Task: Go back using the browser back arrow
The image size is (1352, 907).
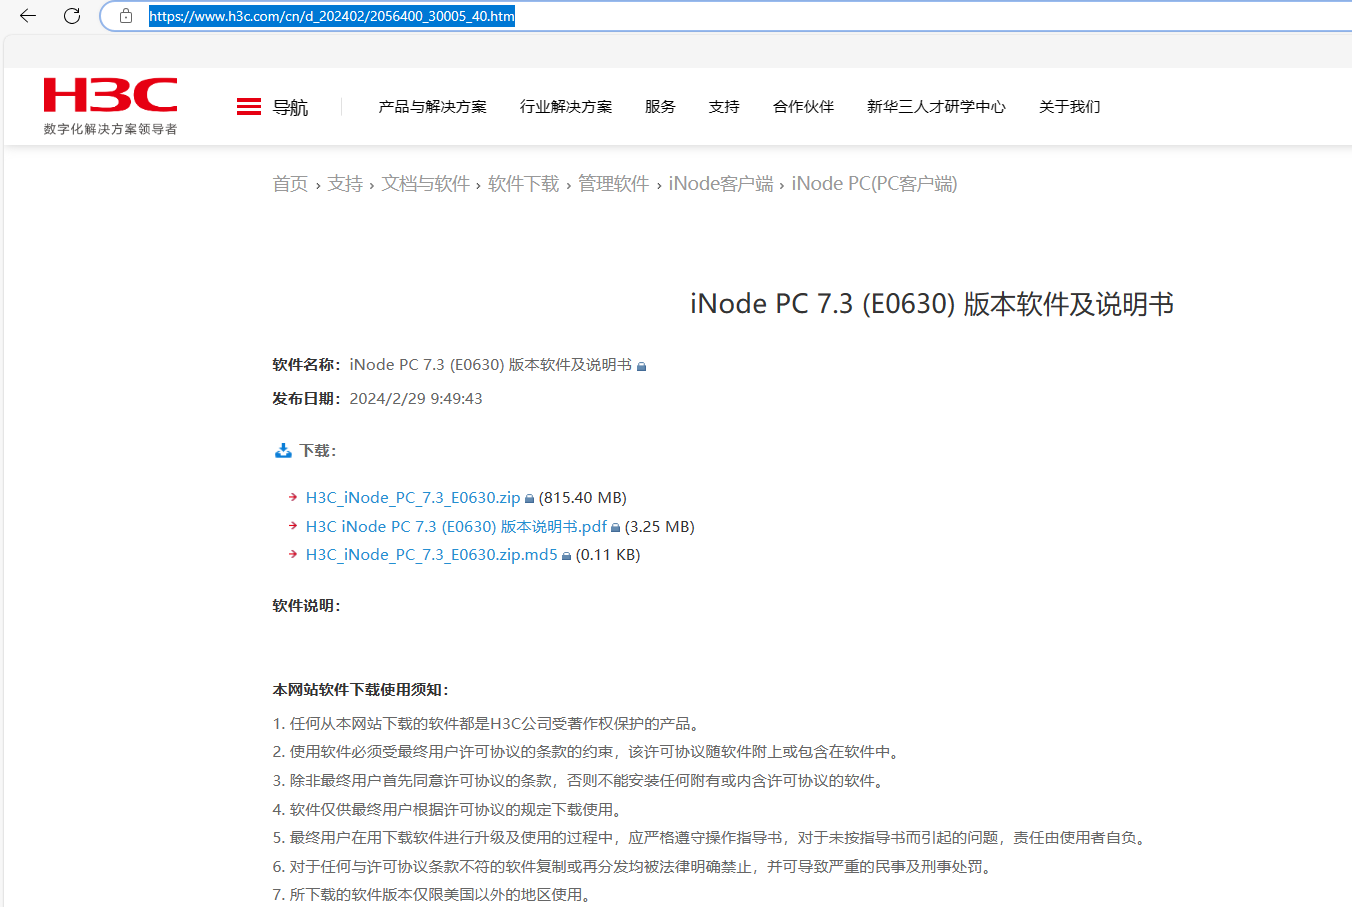Action: coord(28,16)
